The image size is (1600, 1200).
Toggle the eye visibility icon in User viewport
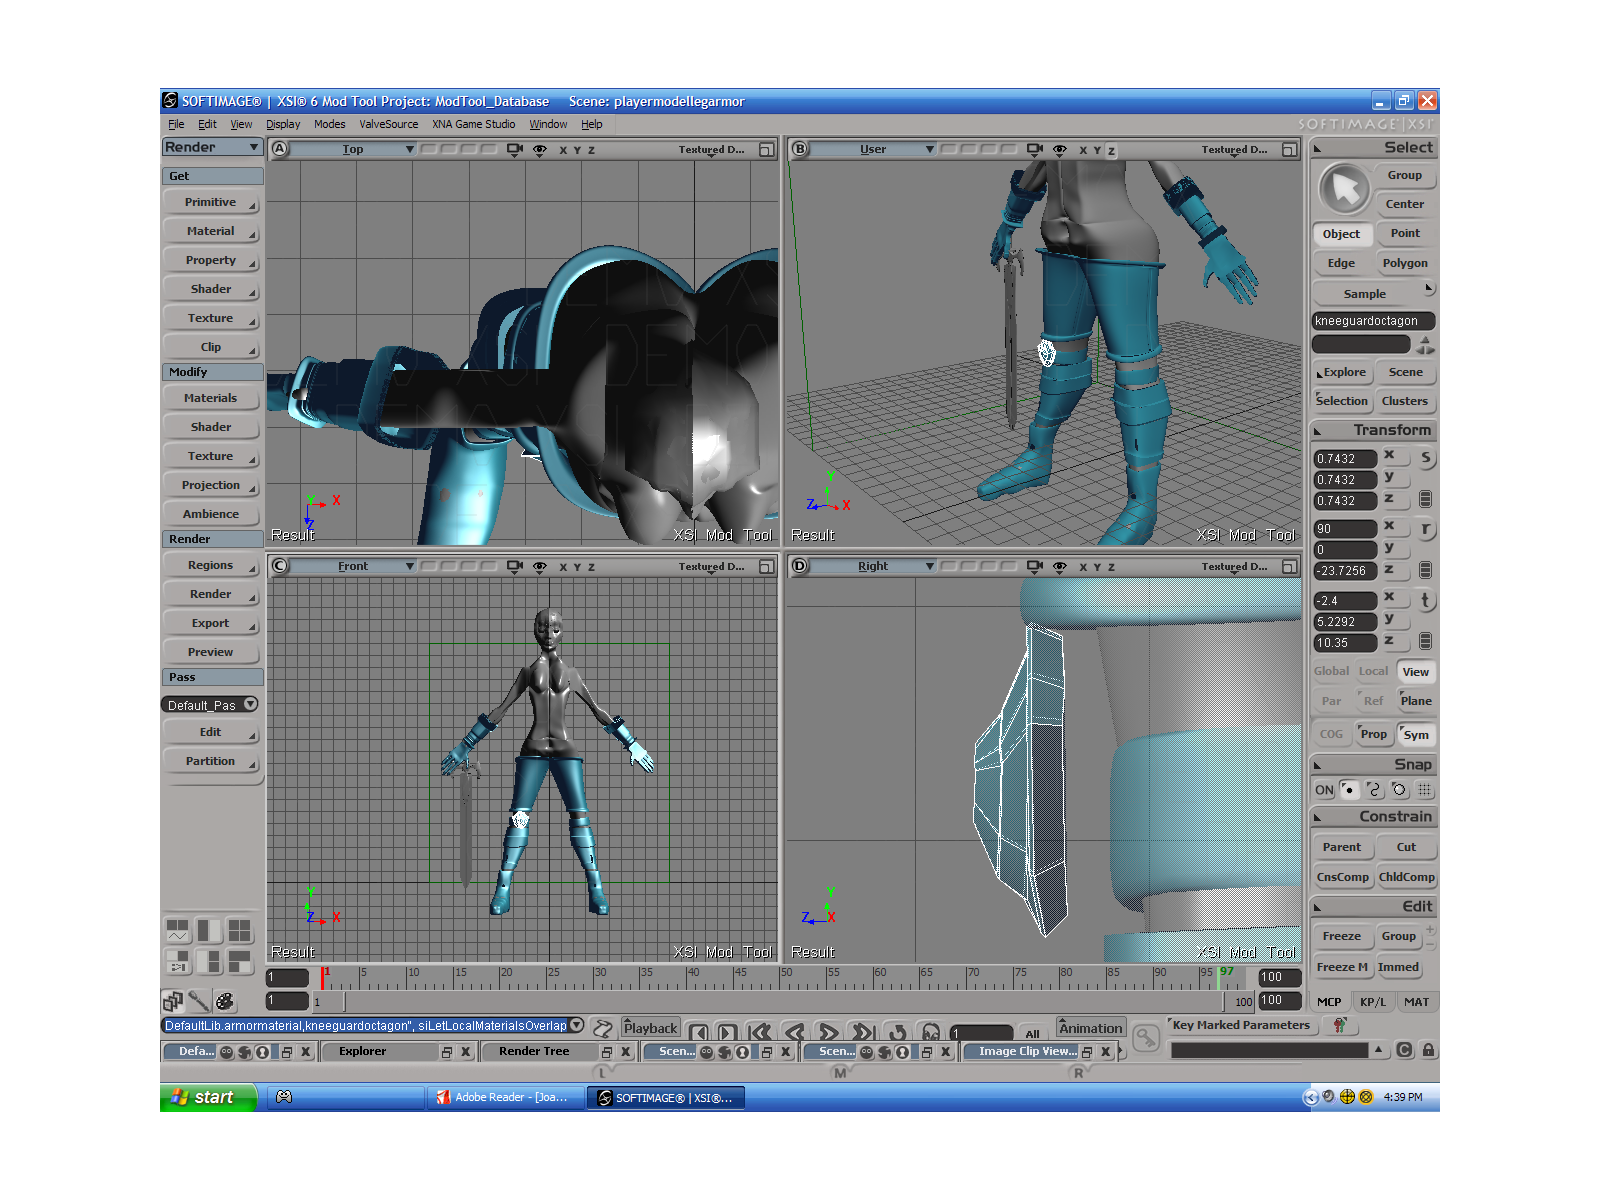tap(1060, 149)
